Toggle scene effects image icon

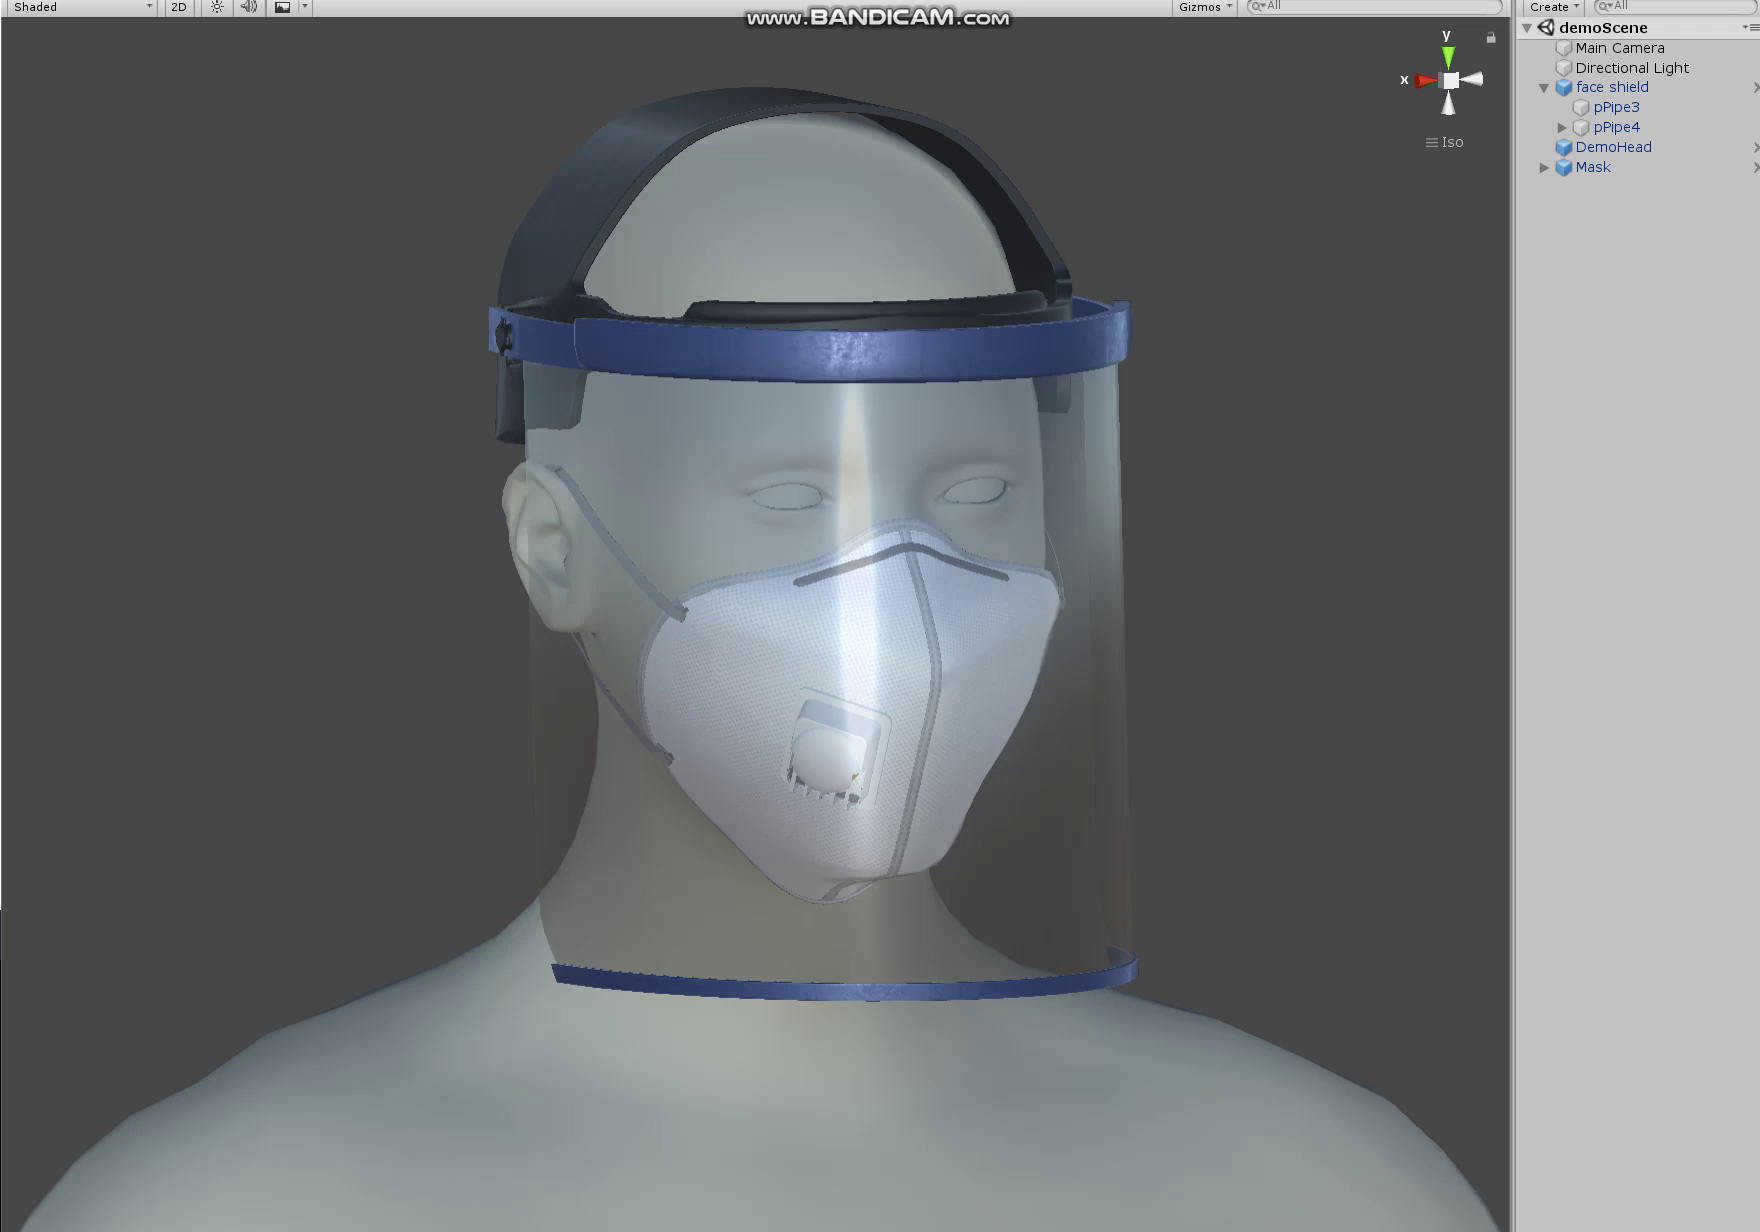point(282,7)
